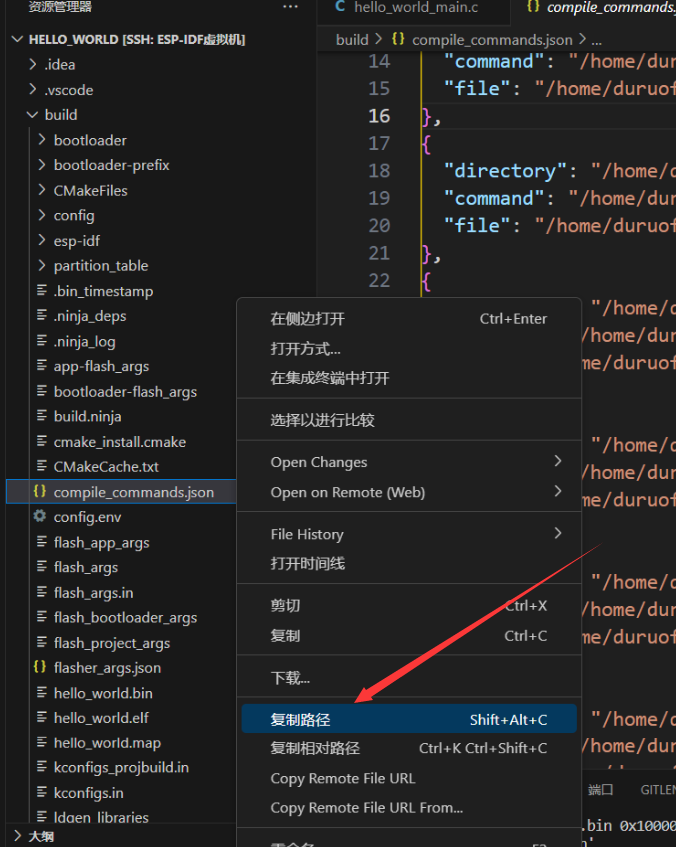Click Copy Remote File URL menu entry
Screen dimensions: 676x847
(x=342, y=778)
